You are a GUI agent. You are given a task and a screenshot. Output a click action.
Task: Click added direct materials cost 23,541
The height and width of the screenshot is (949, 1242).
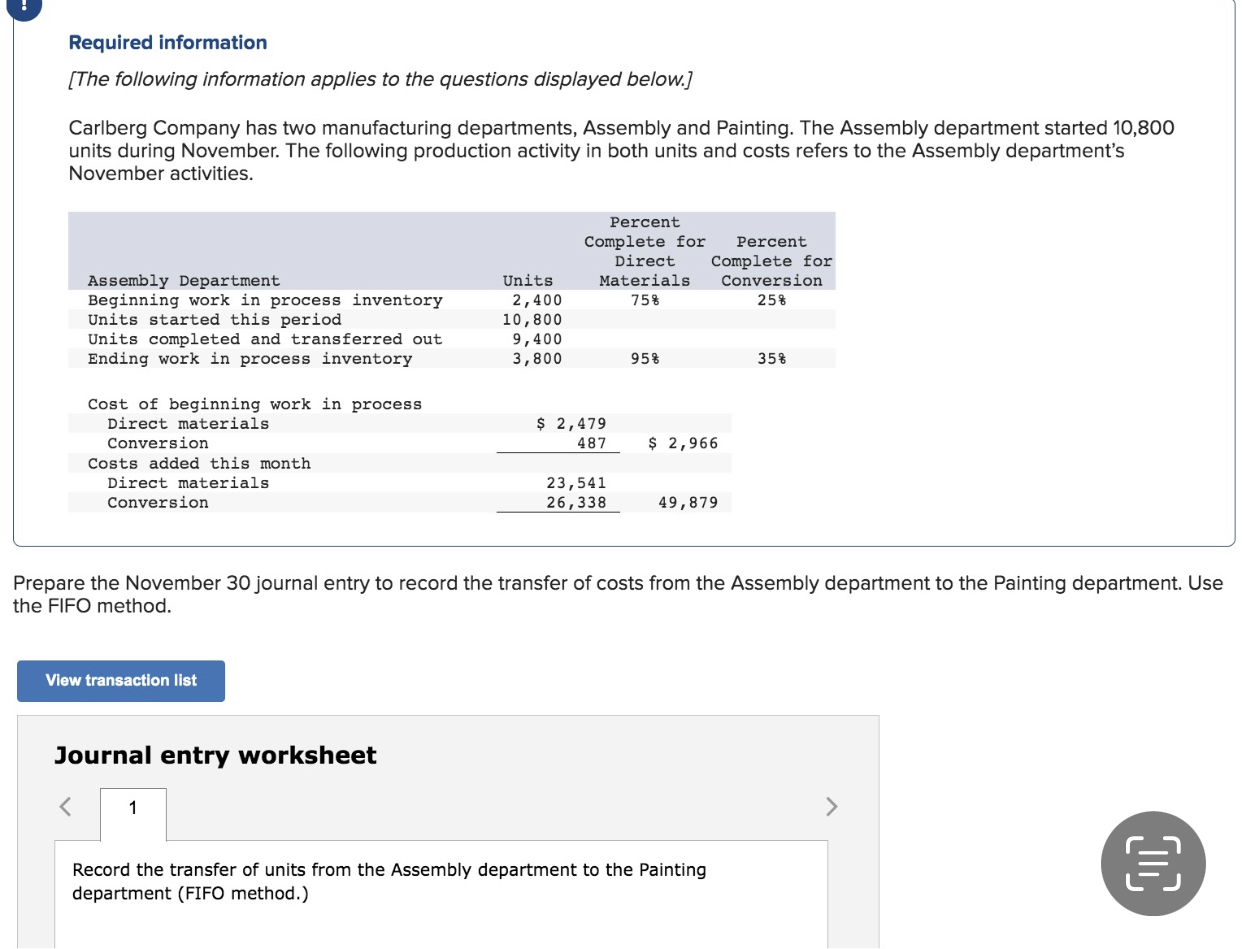click(x=577, y=483)
